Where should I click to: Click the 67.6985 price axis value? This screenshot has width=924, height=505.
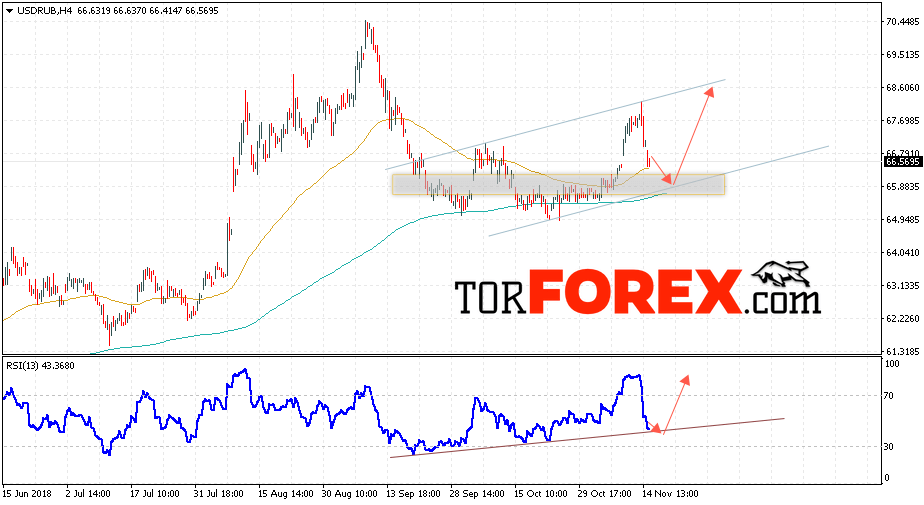903,121
